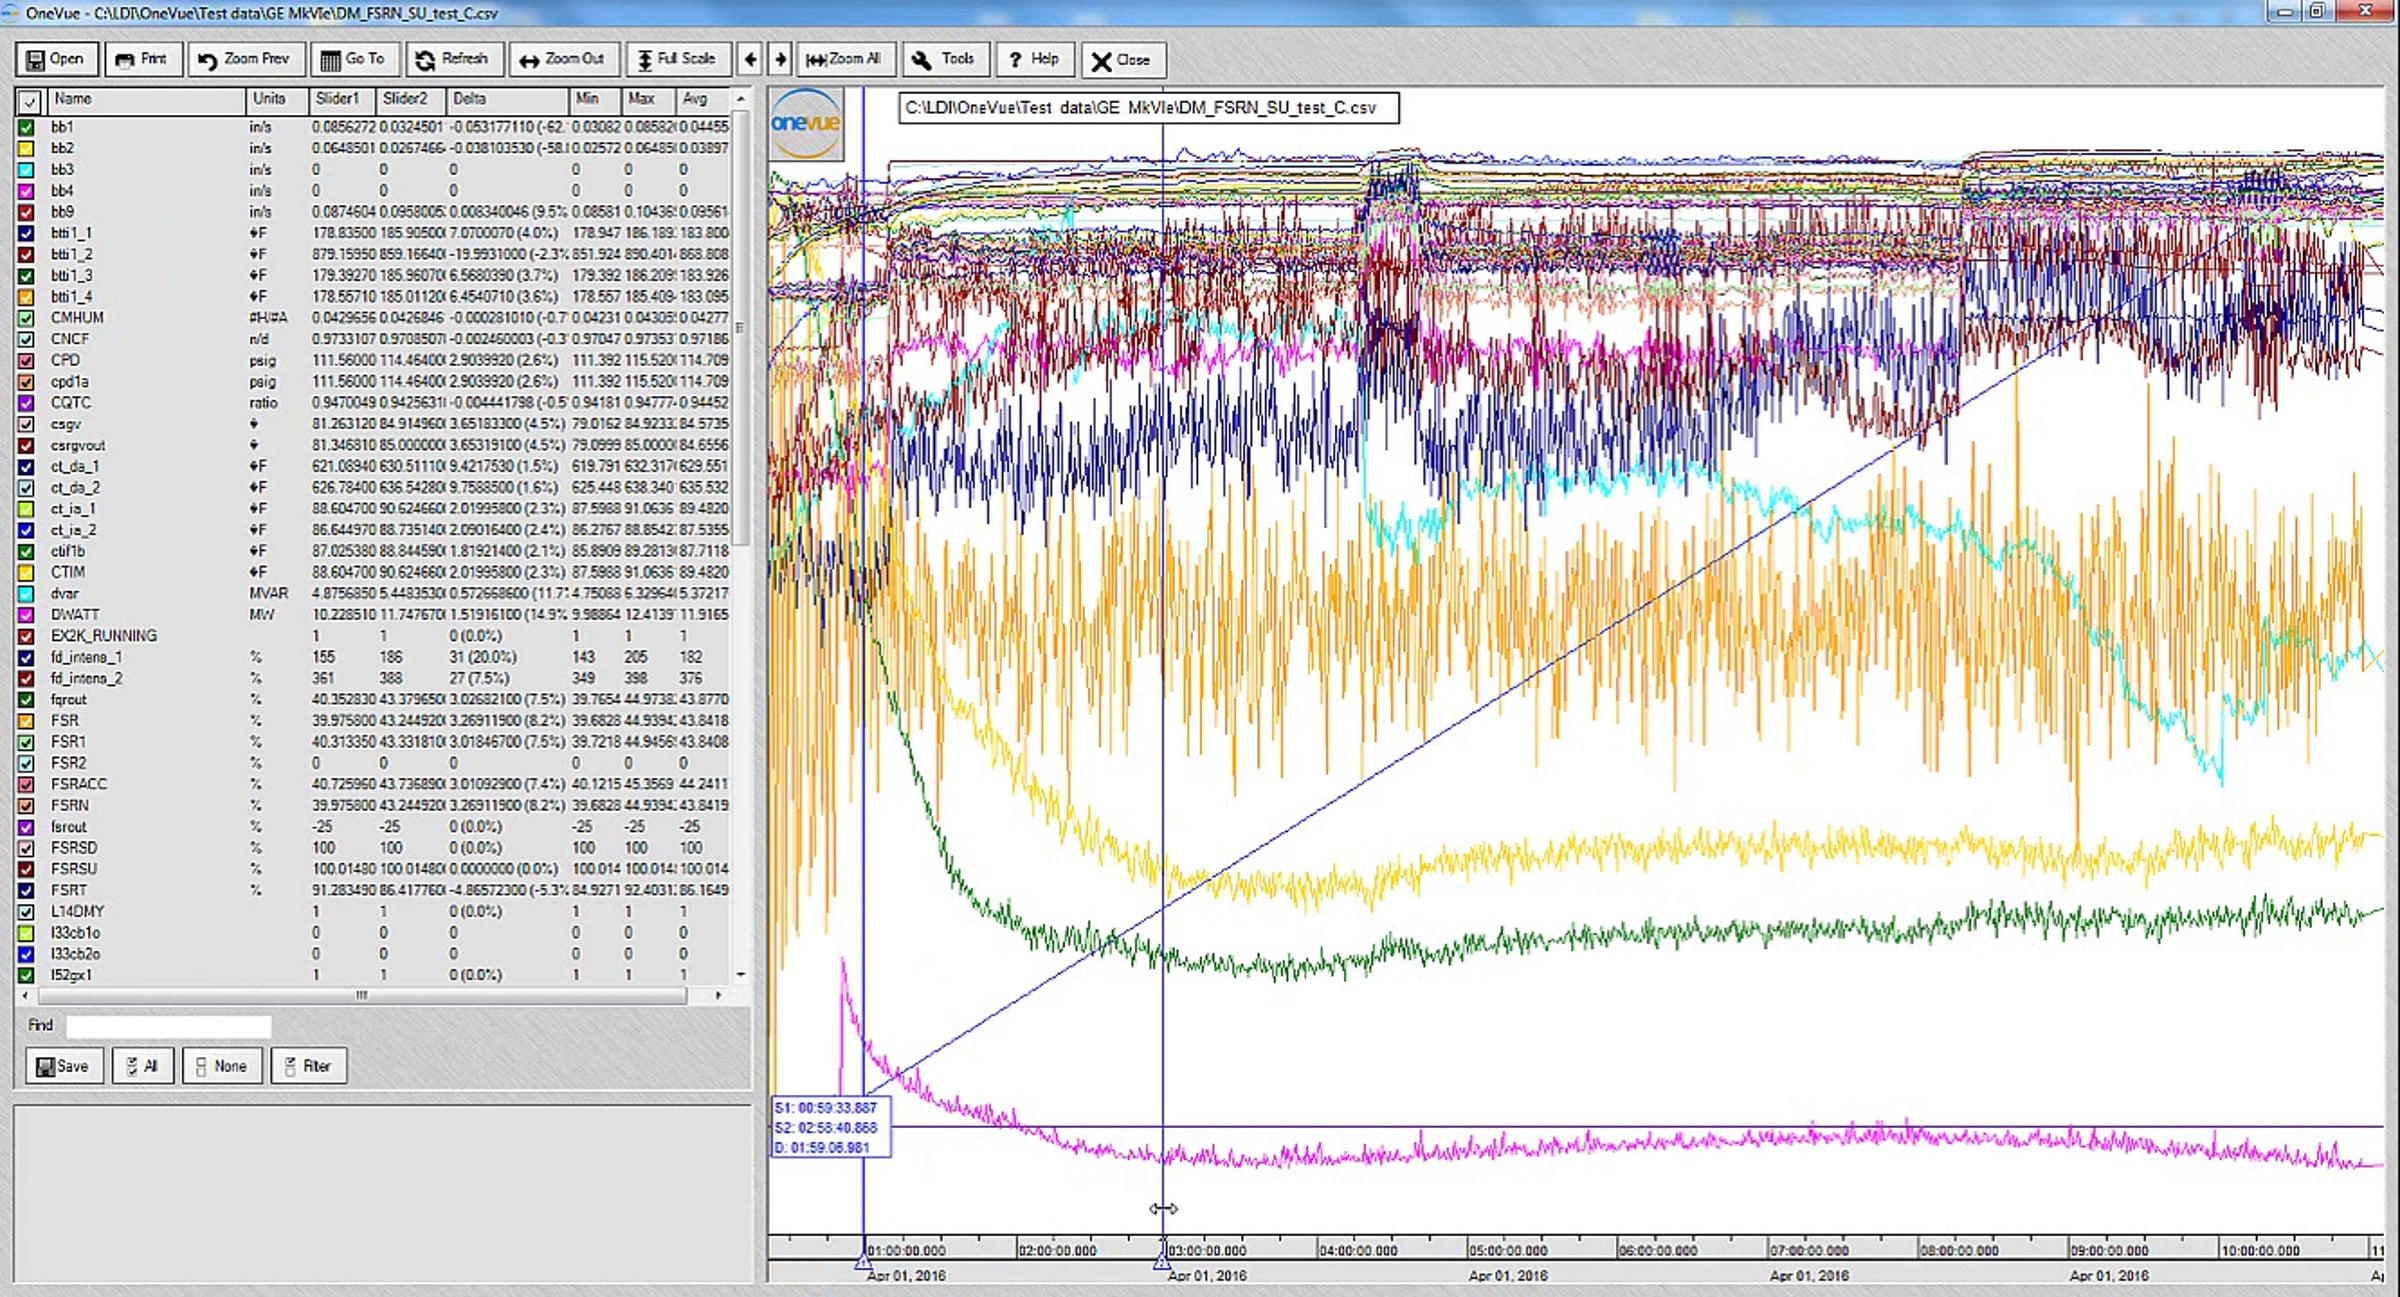This screenshot has width=2400, height=1297.
Task: Open a data file with Open button
Action: [56, 60]
